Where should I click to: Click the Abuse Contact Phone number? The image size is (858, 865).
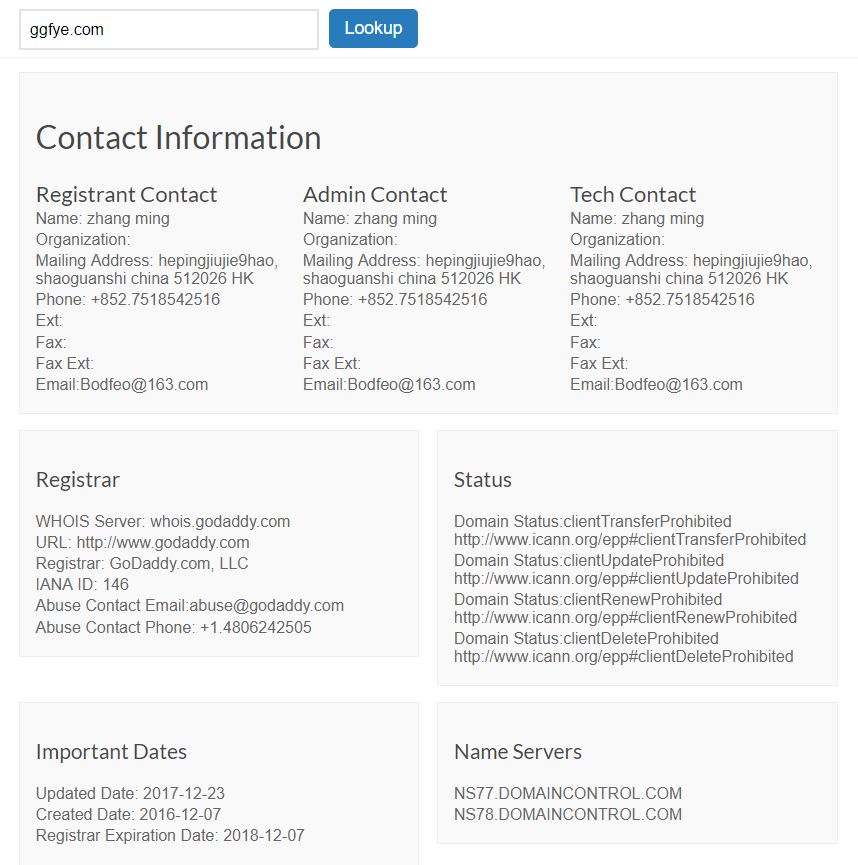click(255, 627)
